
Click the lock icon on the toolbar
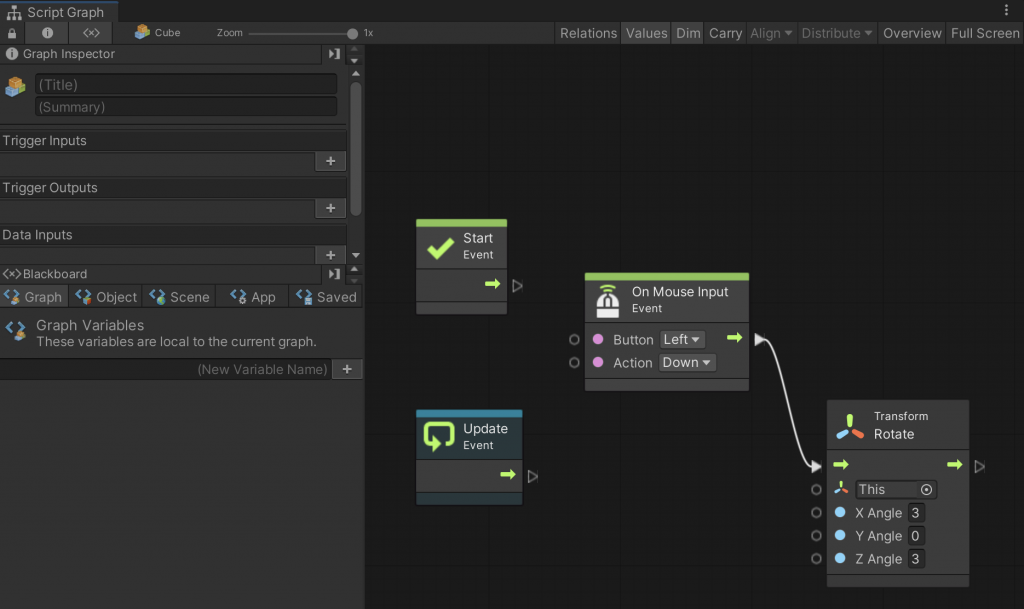(x=10, y=32)
